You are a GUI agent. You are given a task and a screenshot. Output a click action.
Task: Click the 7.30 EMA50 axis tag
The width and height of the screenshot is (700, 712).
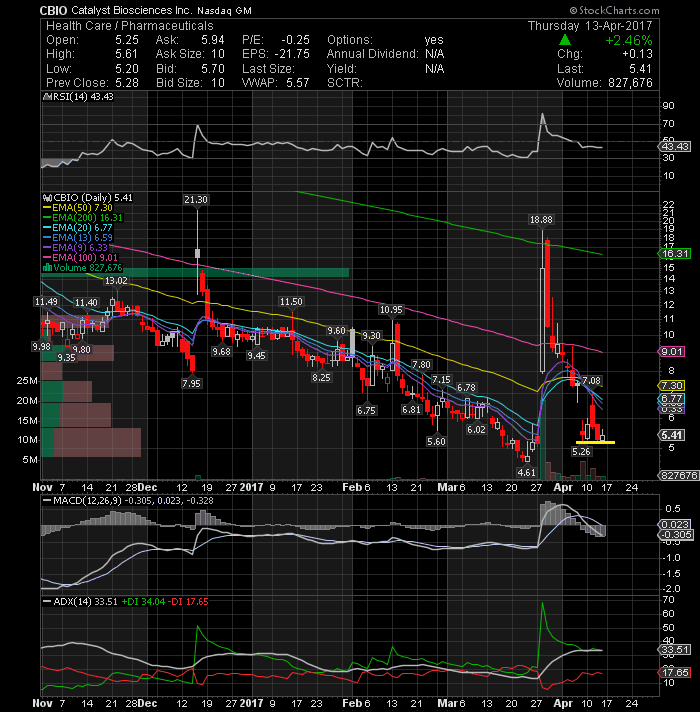click(x=671, y=386)
